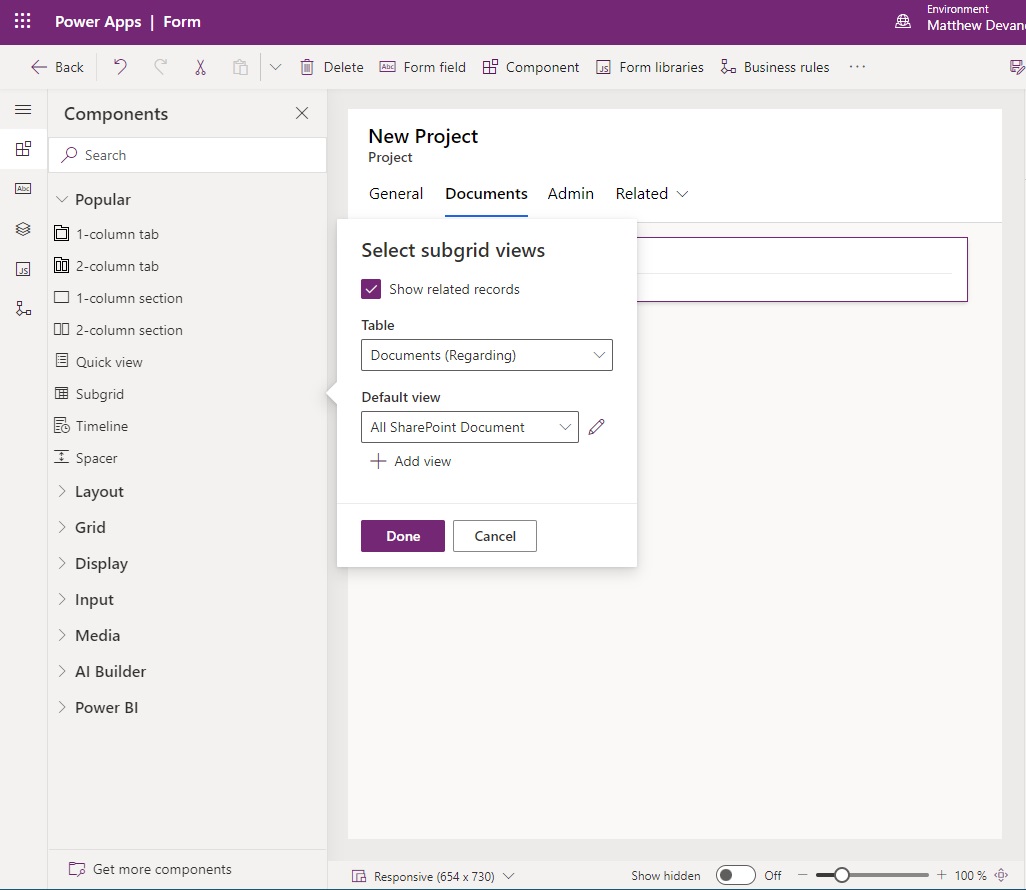
Task: Expand the Layout components section
Action: click(99, 491)
